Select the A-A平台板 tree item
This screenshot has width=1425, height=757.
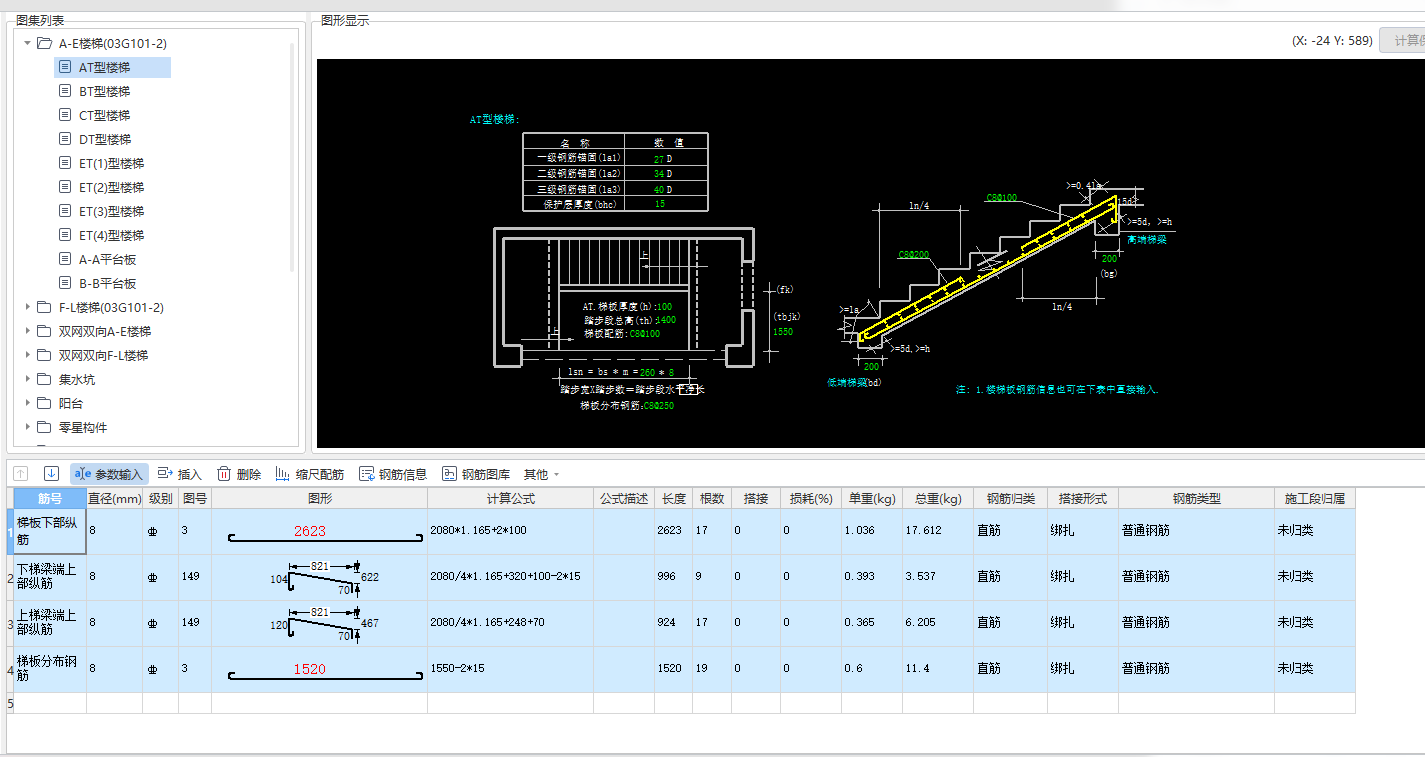(x=107, y=259)
